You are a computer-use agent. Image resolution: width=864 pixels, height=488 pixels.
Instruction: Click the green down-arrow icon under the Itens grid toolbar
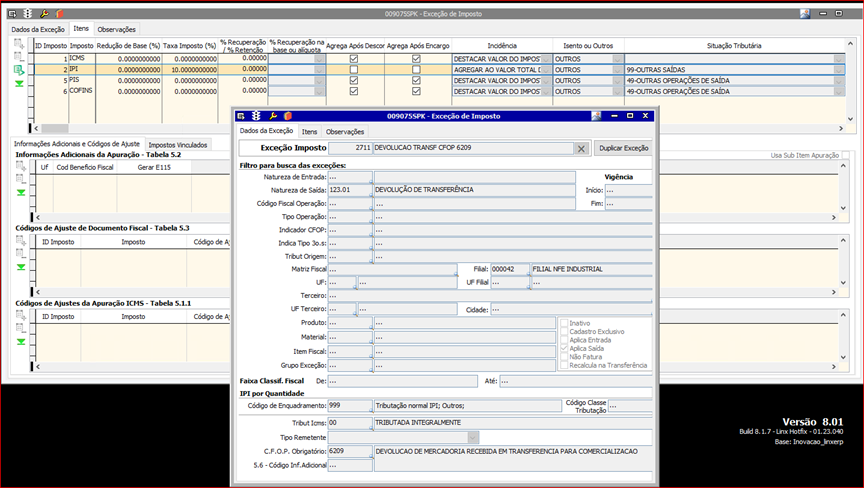coord(19,84)
